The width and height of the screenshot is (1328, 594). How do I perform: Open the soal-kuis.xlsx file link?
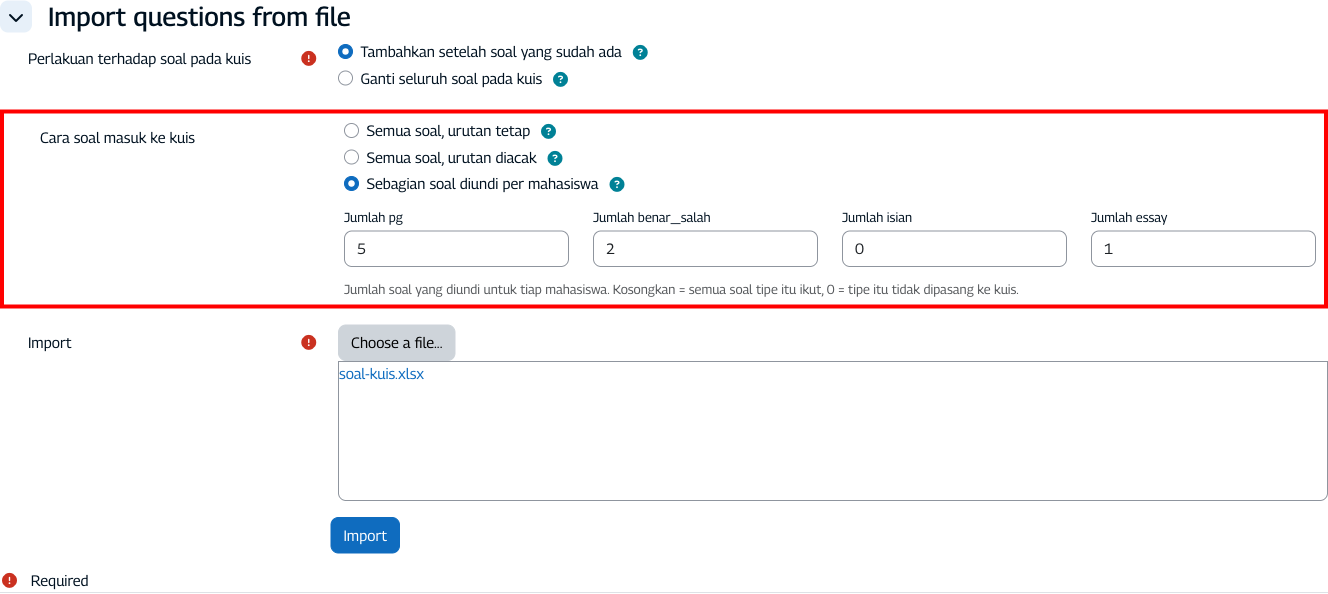pos(381,374)
